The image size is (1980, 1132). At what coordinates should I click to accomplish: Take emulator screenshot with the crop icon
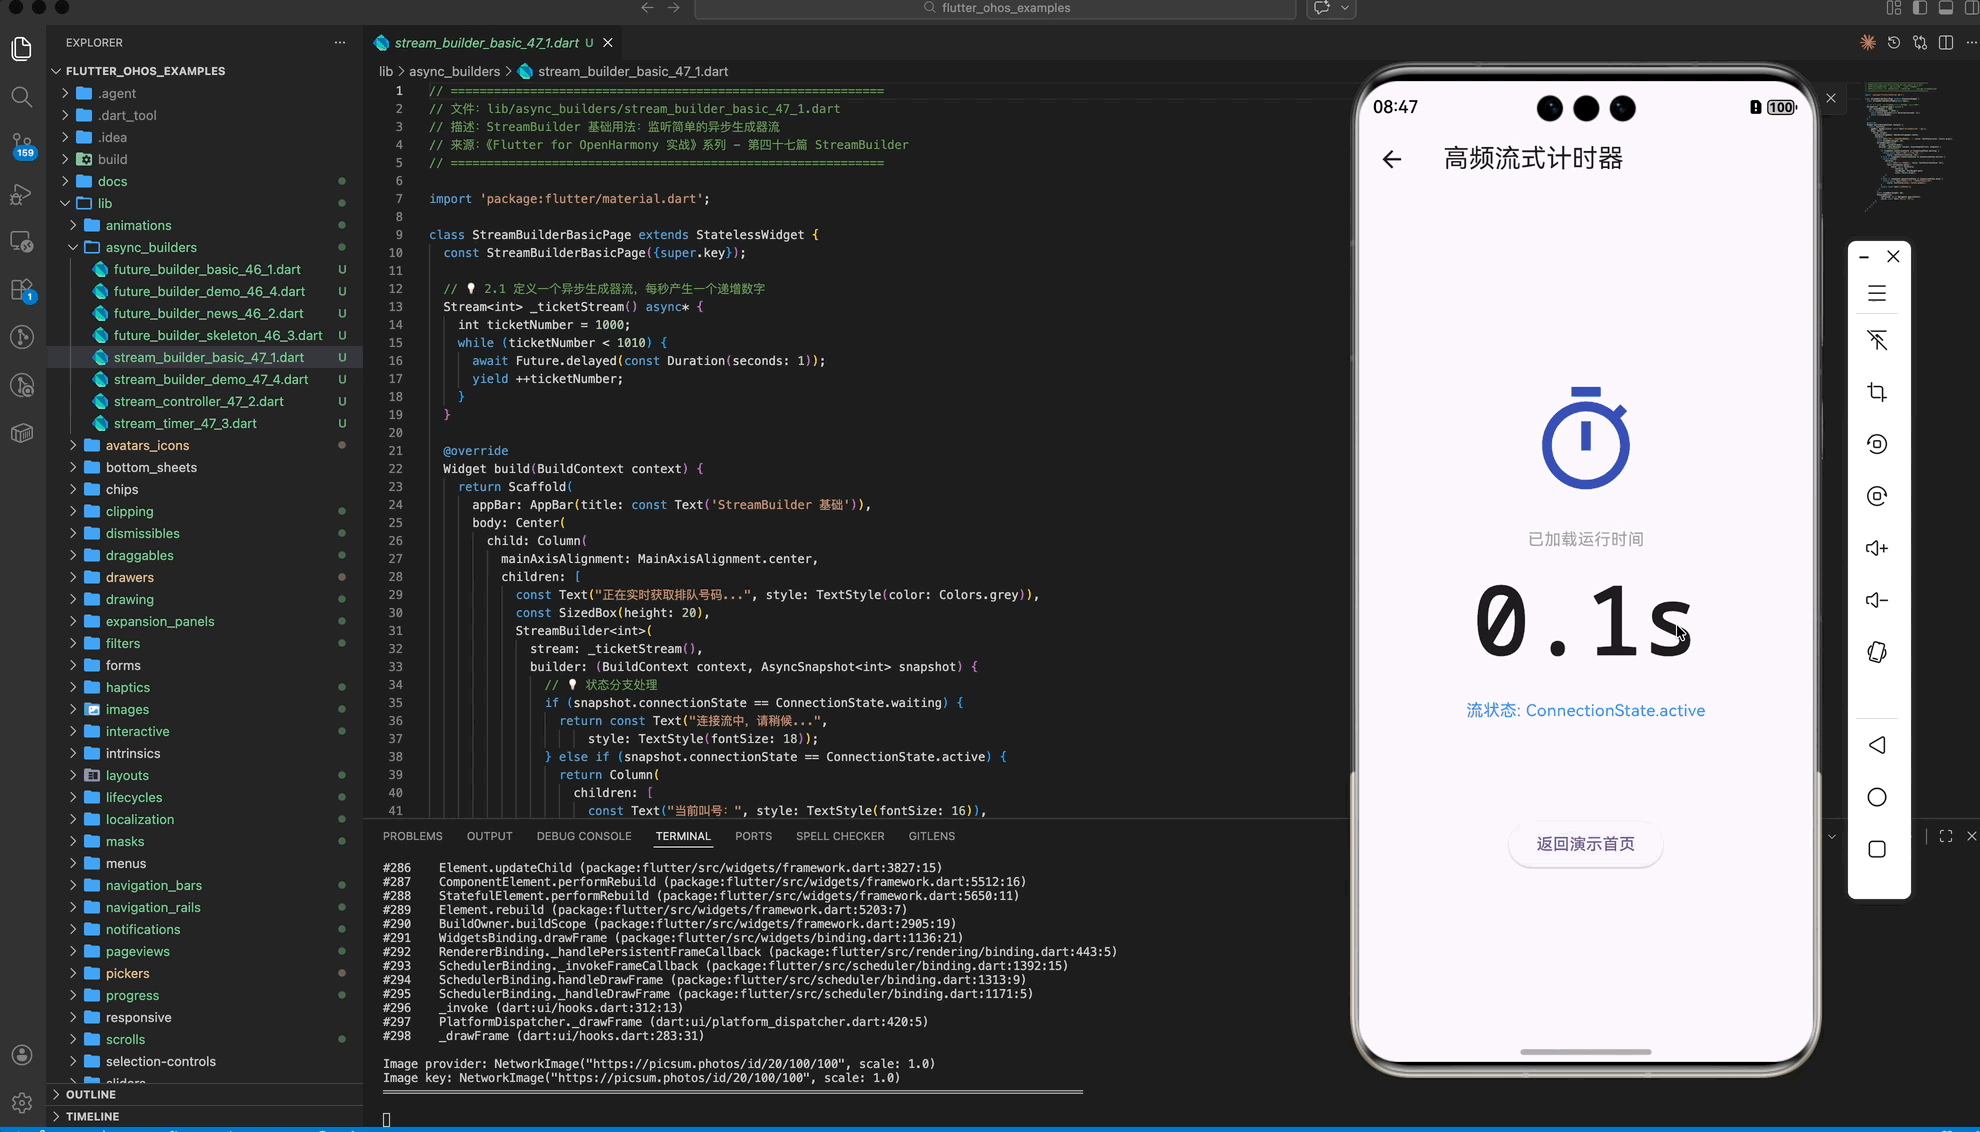1877,392
